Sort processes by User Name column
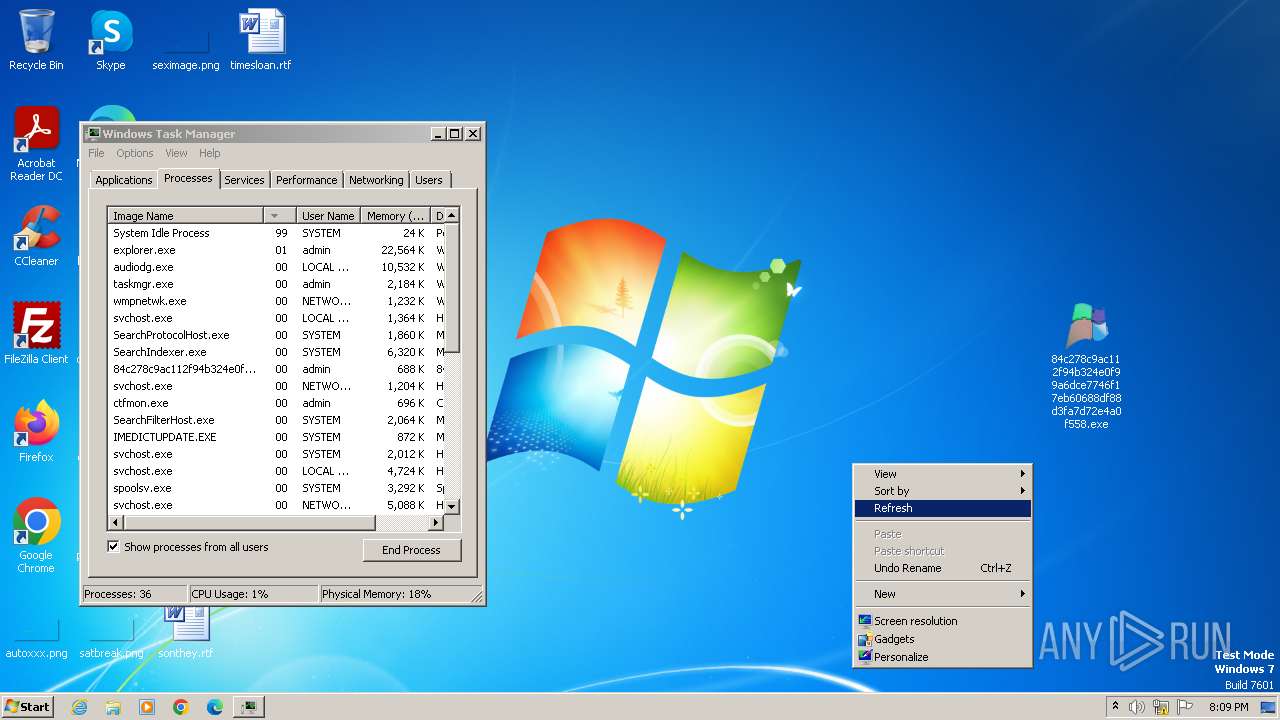 [328, 215]
